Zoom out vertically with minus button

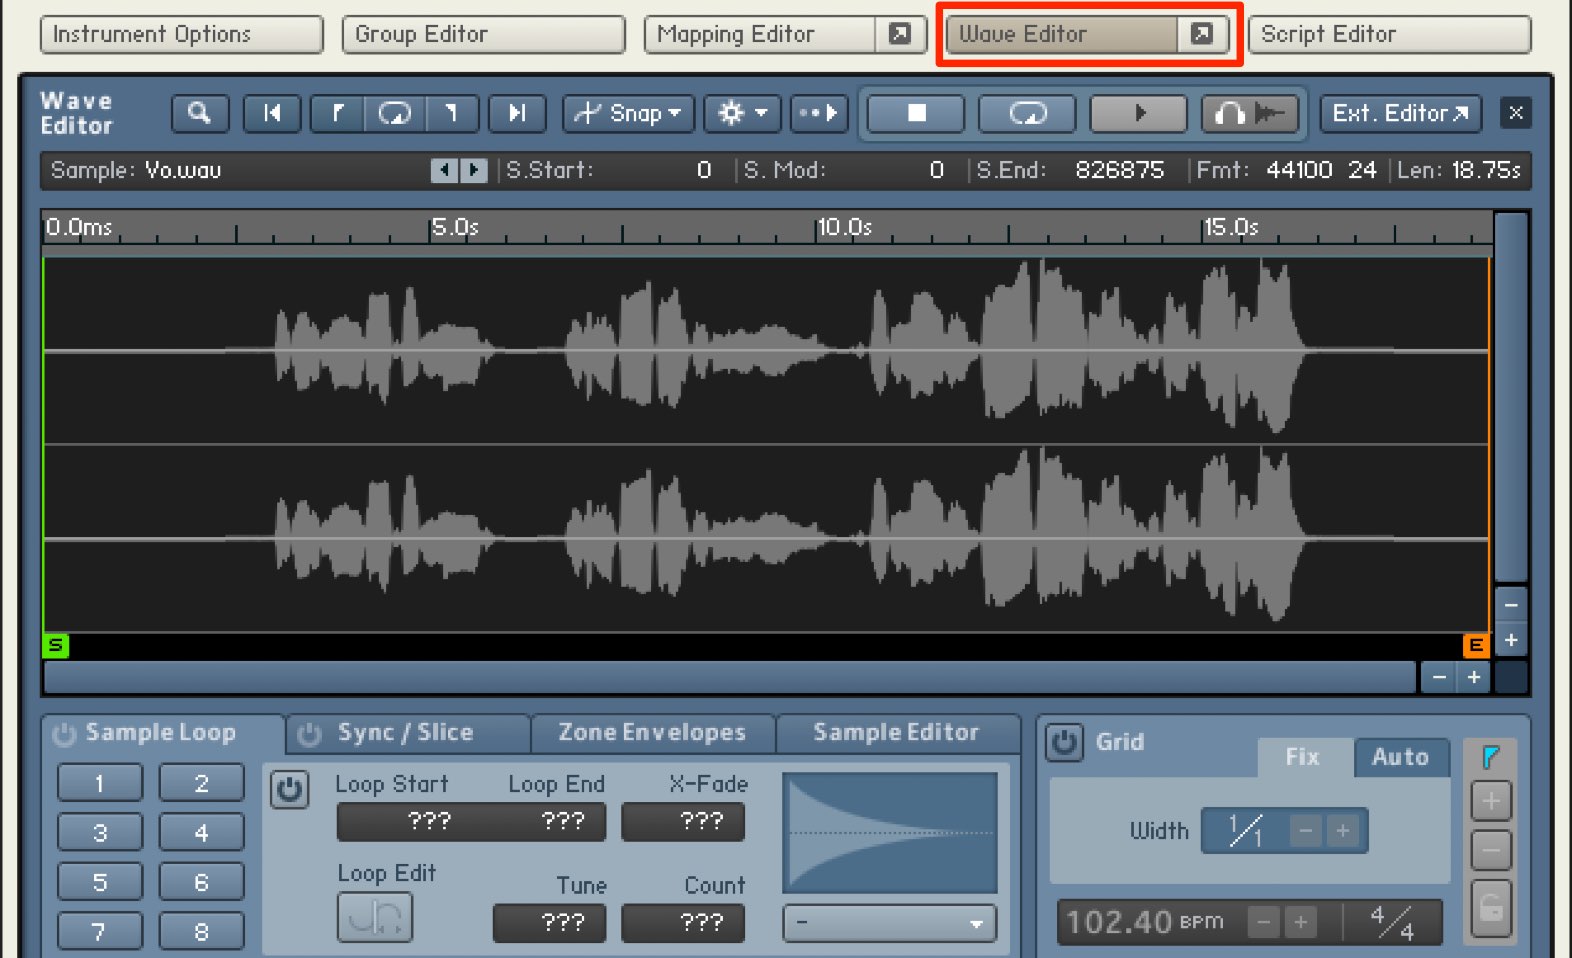tap(1511, 604)
